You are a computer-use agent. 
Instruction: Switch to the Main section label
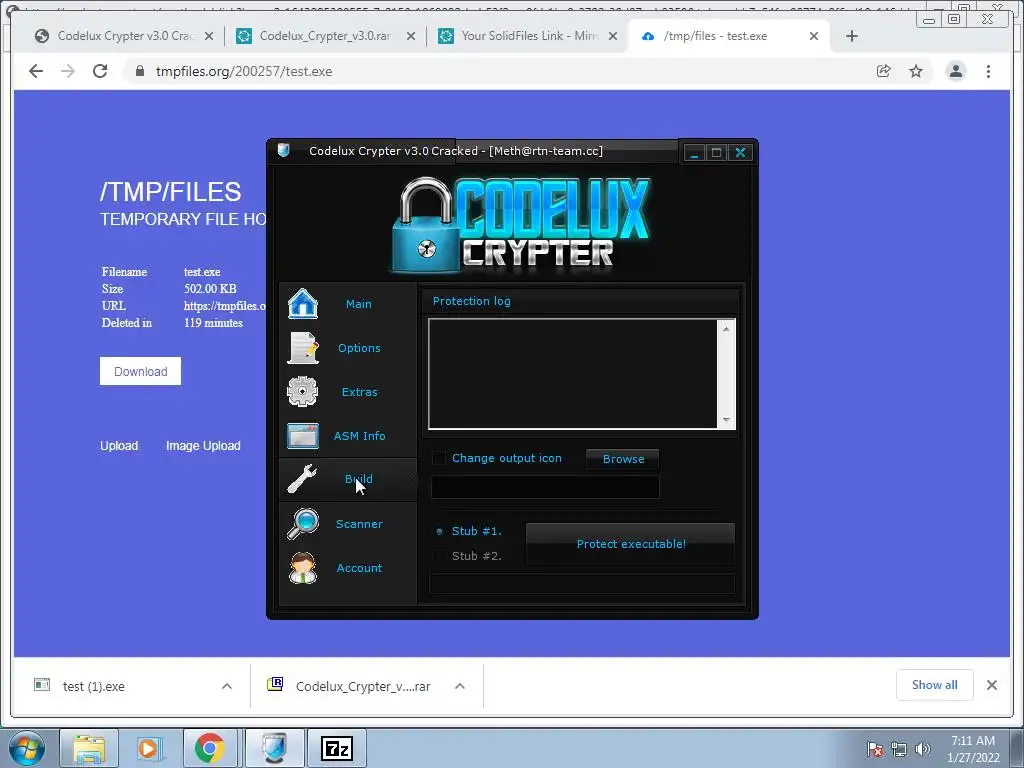pos(359,304)
